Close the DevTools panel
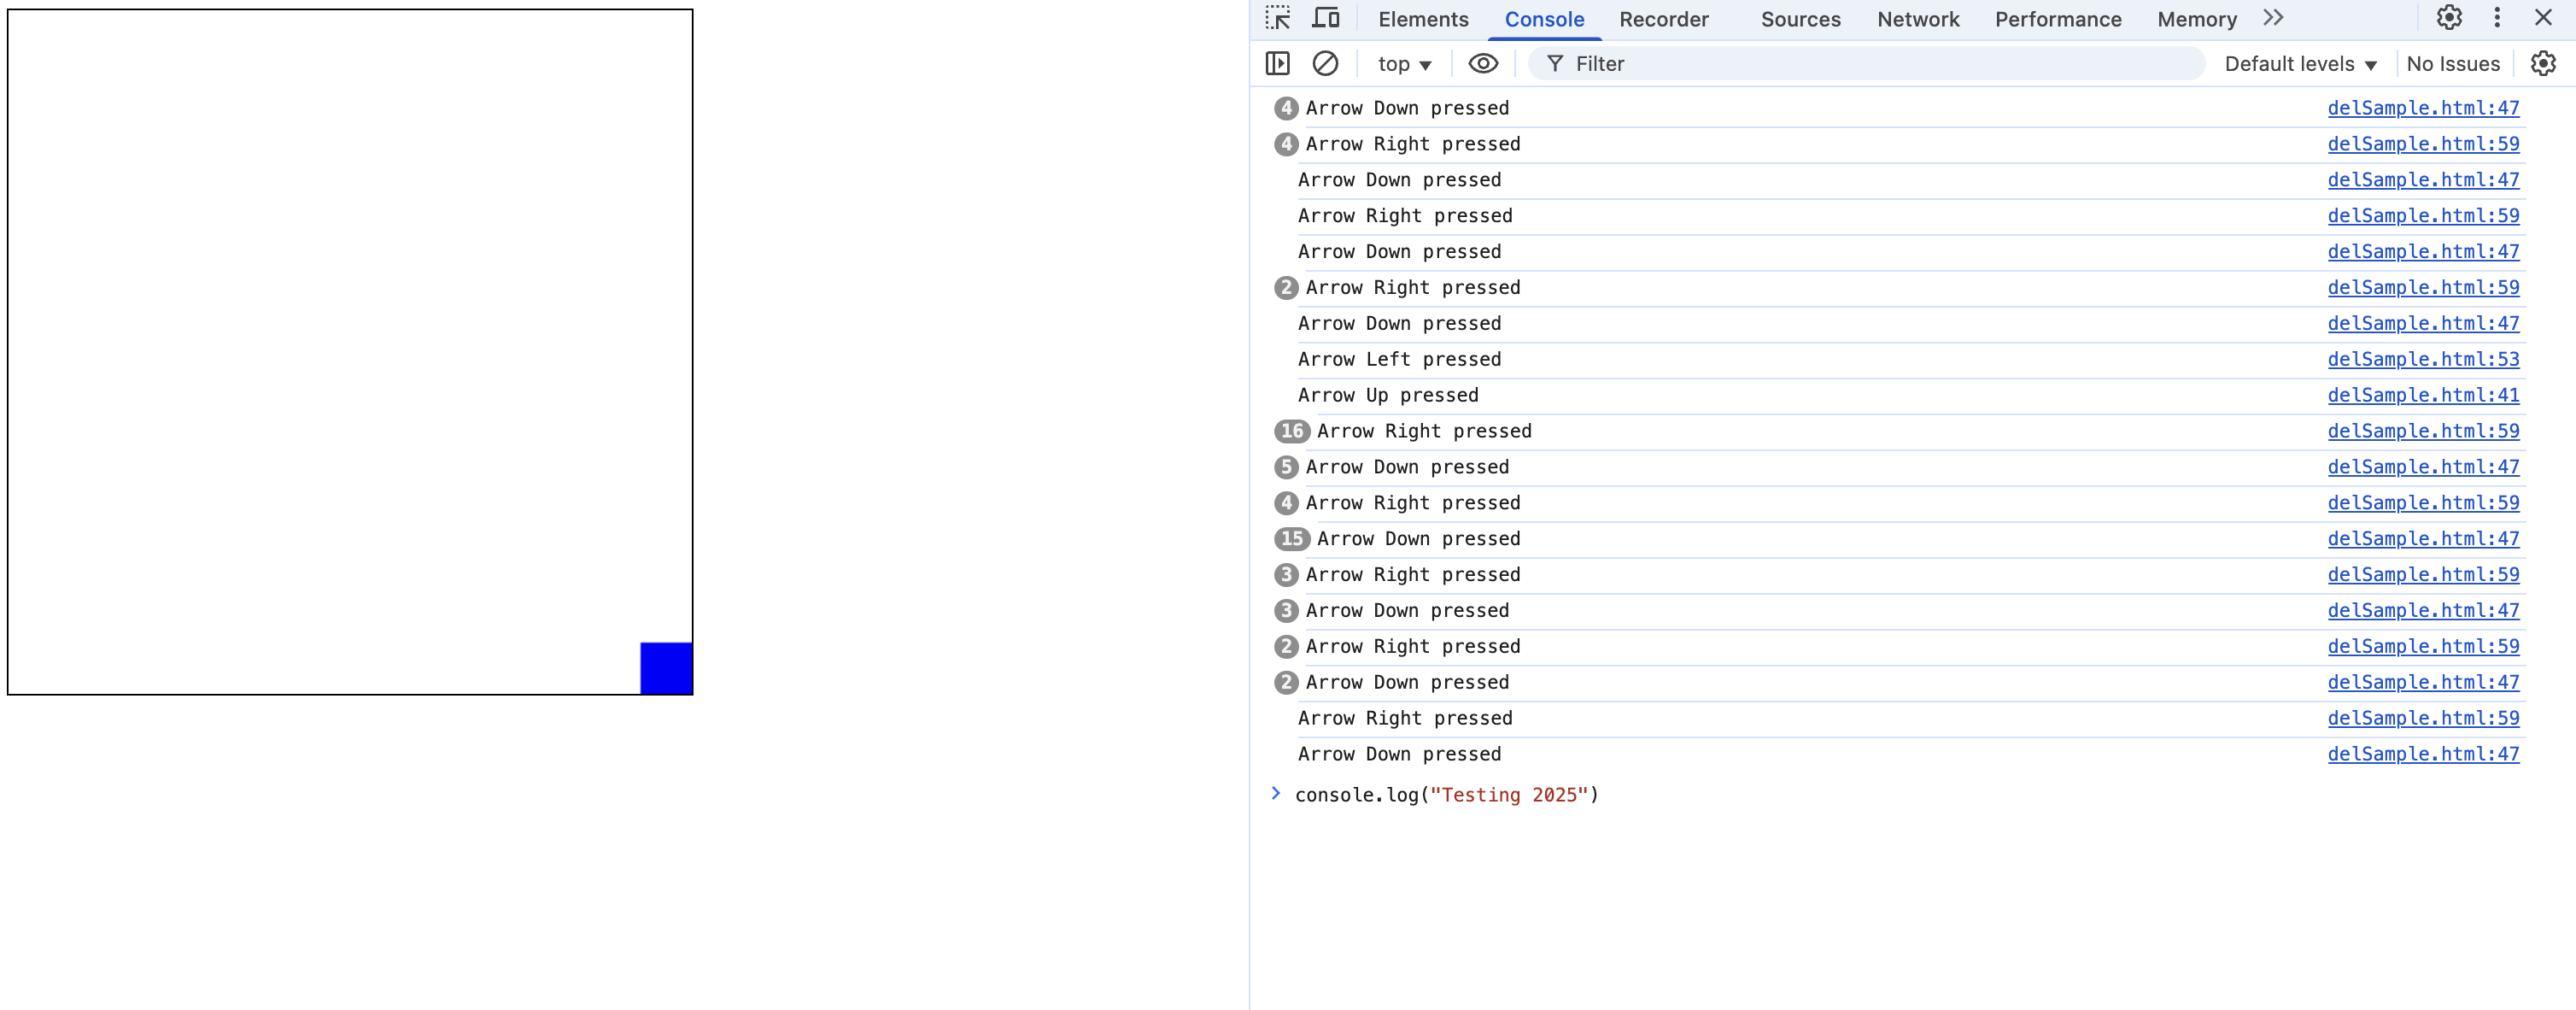The width and height of the screenshot is (2576, 1010). coord(2543,18)
